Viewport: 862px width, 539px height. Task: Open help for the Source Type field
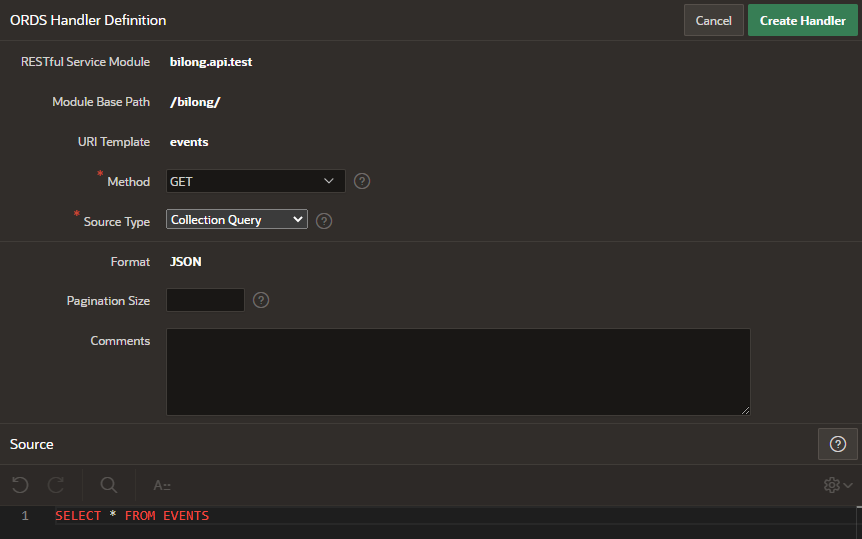324,221
